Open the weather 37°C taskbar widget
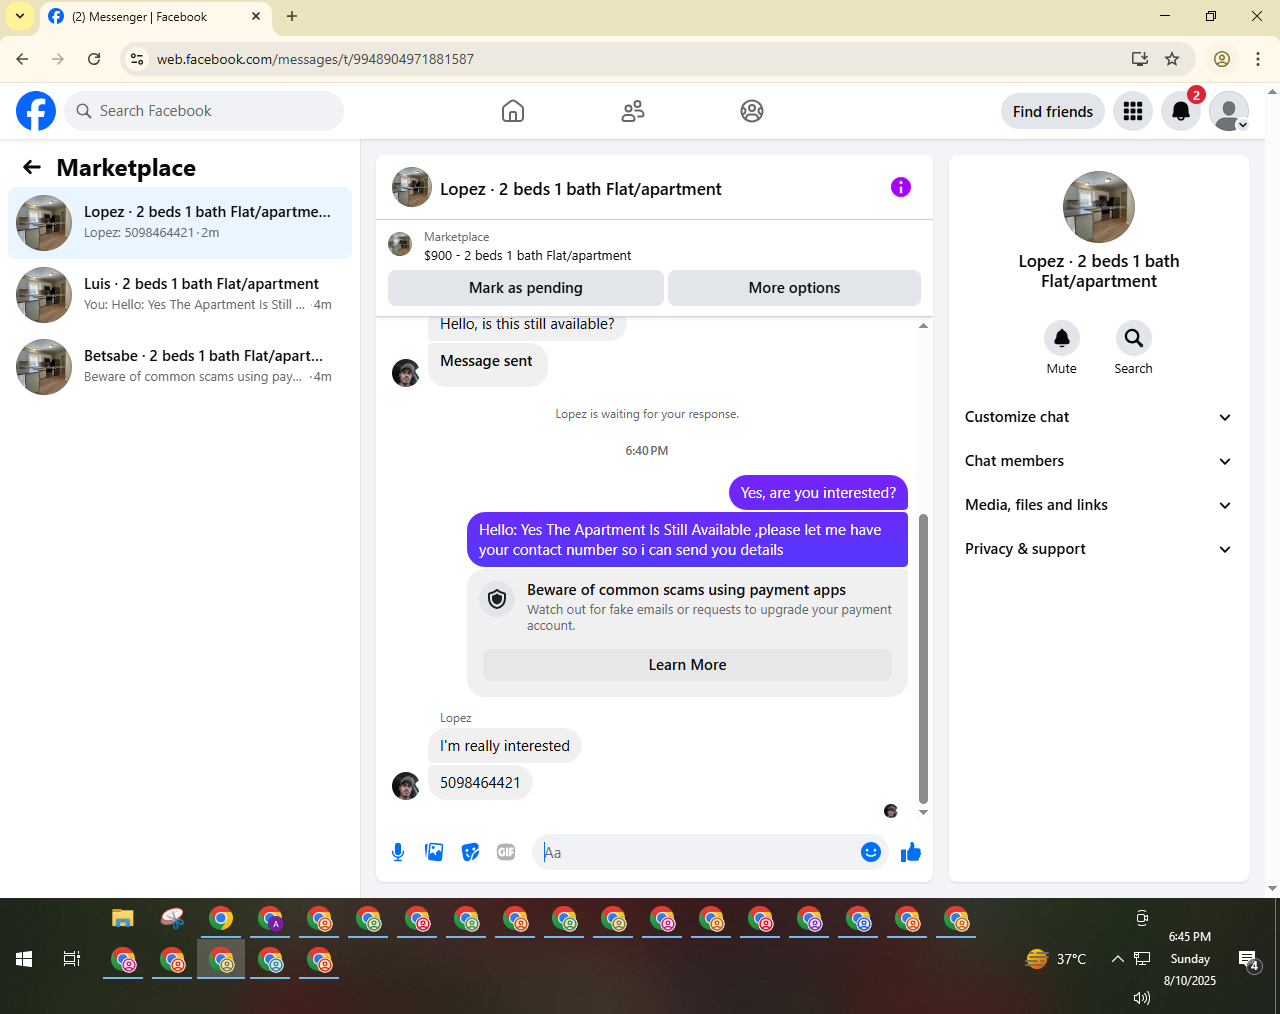 (1056, 959)
